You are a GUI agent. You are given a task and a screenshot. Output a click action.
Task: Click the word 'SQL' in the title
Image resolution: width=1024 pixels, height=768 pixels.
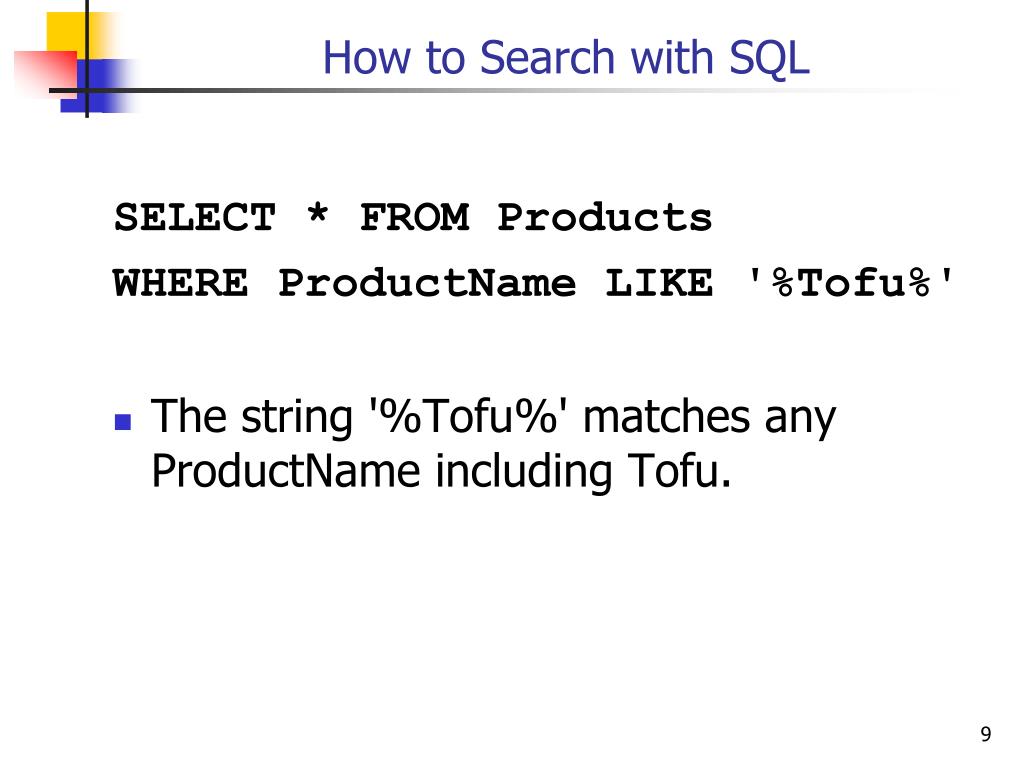click(769, 59)
